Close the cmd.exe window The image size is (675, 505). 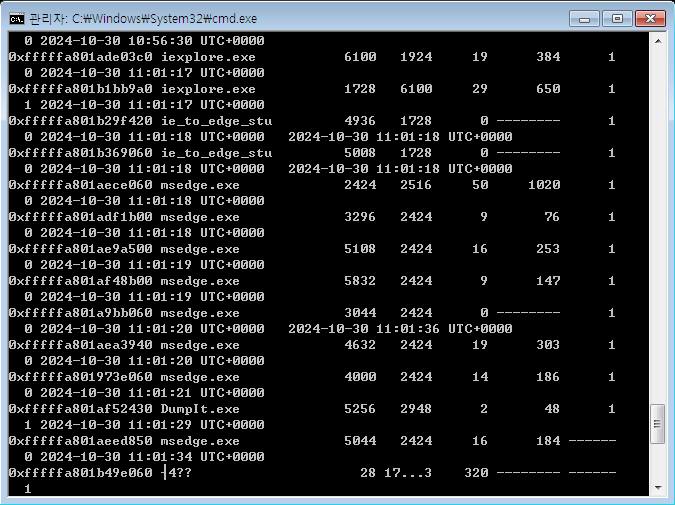pos(650,19)
